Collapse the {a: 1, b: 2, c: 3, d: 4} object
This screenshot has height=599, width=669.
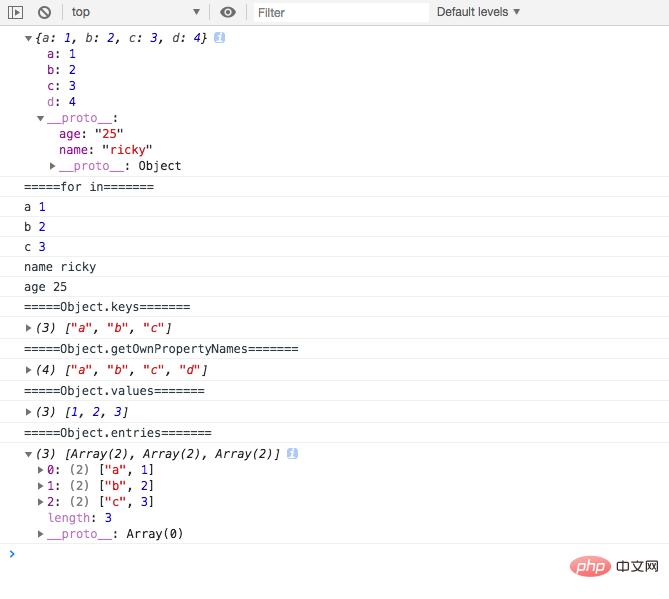(28, 38)
